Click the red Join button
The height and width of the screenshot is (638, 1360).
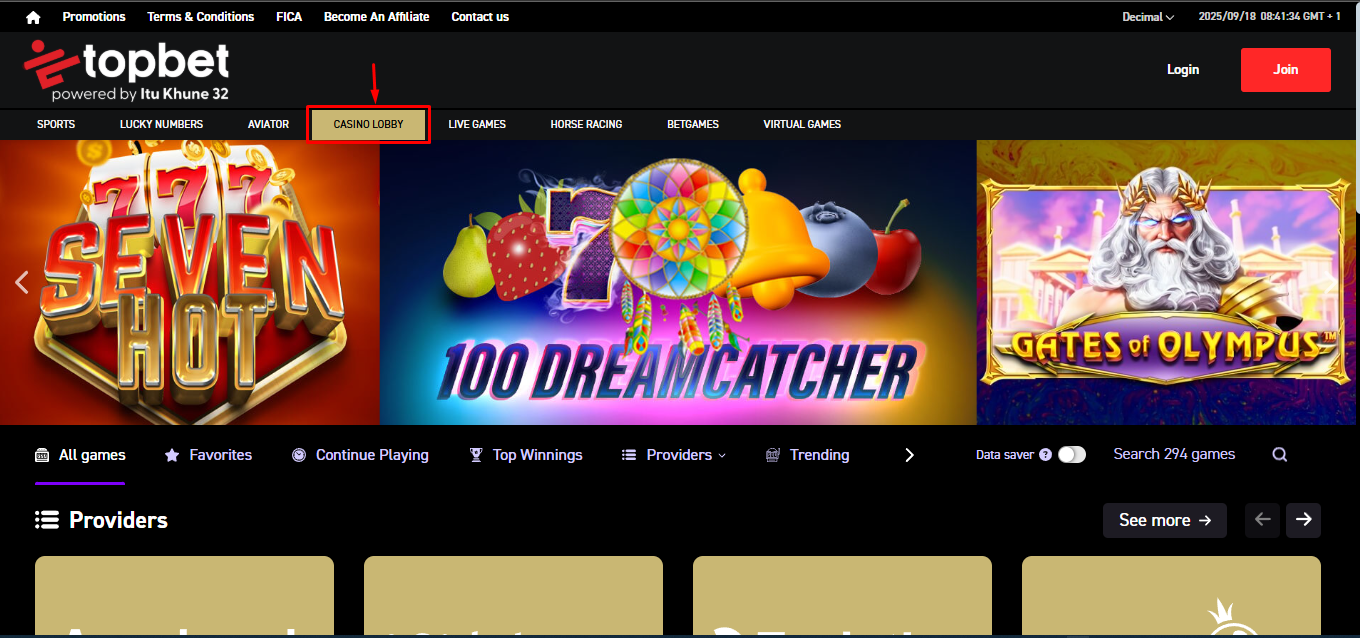pyautogui.click(x=1285, y=69)
